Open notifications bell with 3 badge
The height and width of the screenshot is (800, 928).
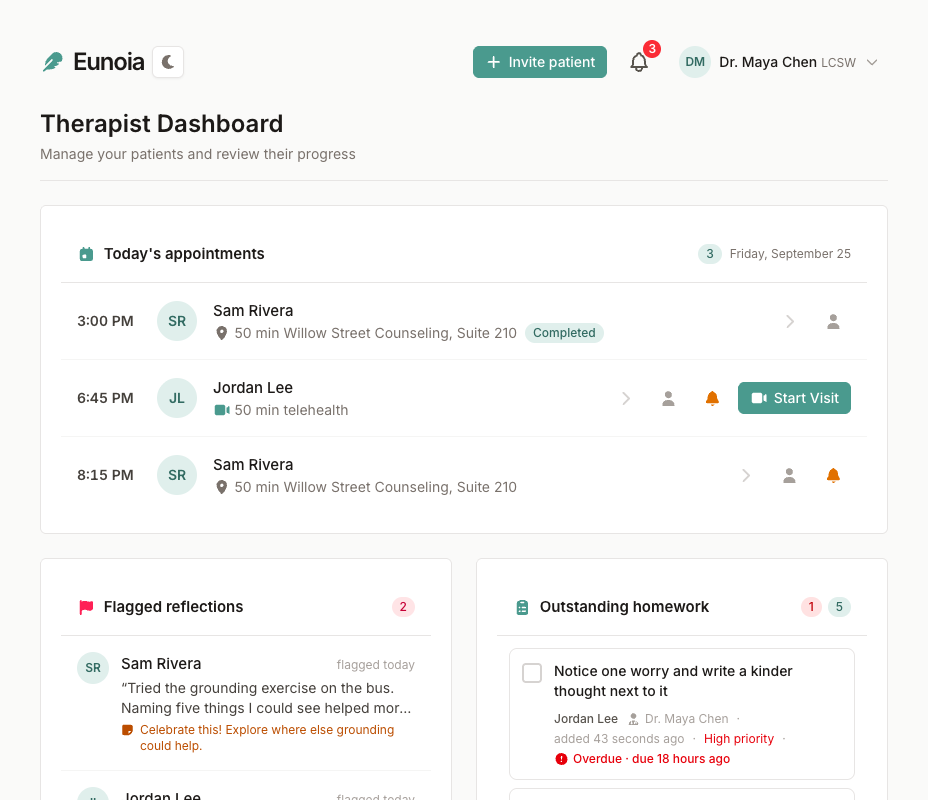[639, 62]
